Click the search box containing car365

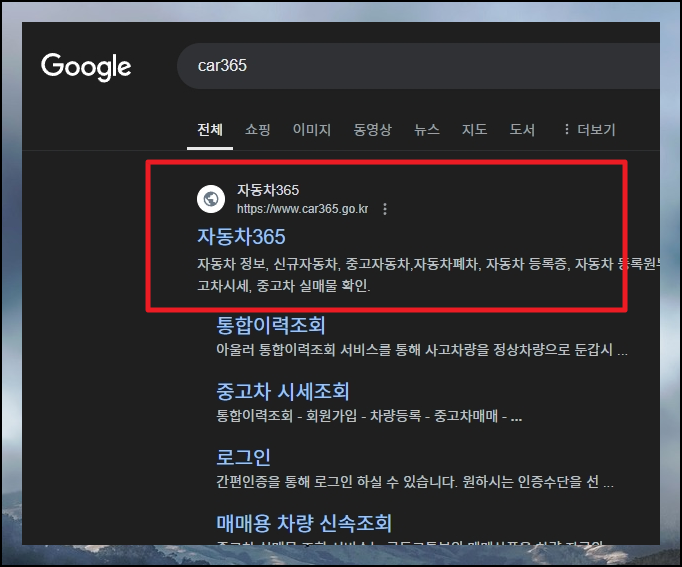[418, 66]
